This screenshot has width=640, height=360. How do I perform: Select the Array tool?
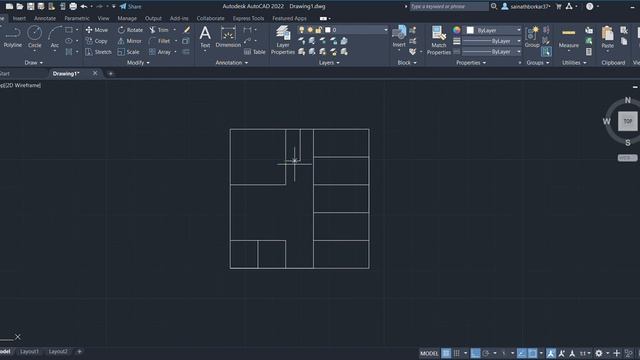(x=160, y=52)
